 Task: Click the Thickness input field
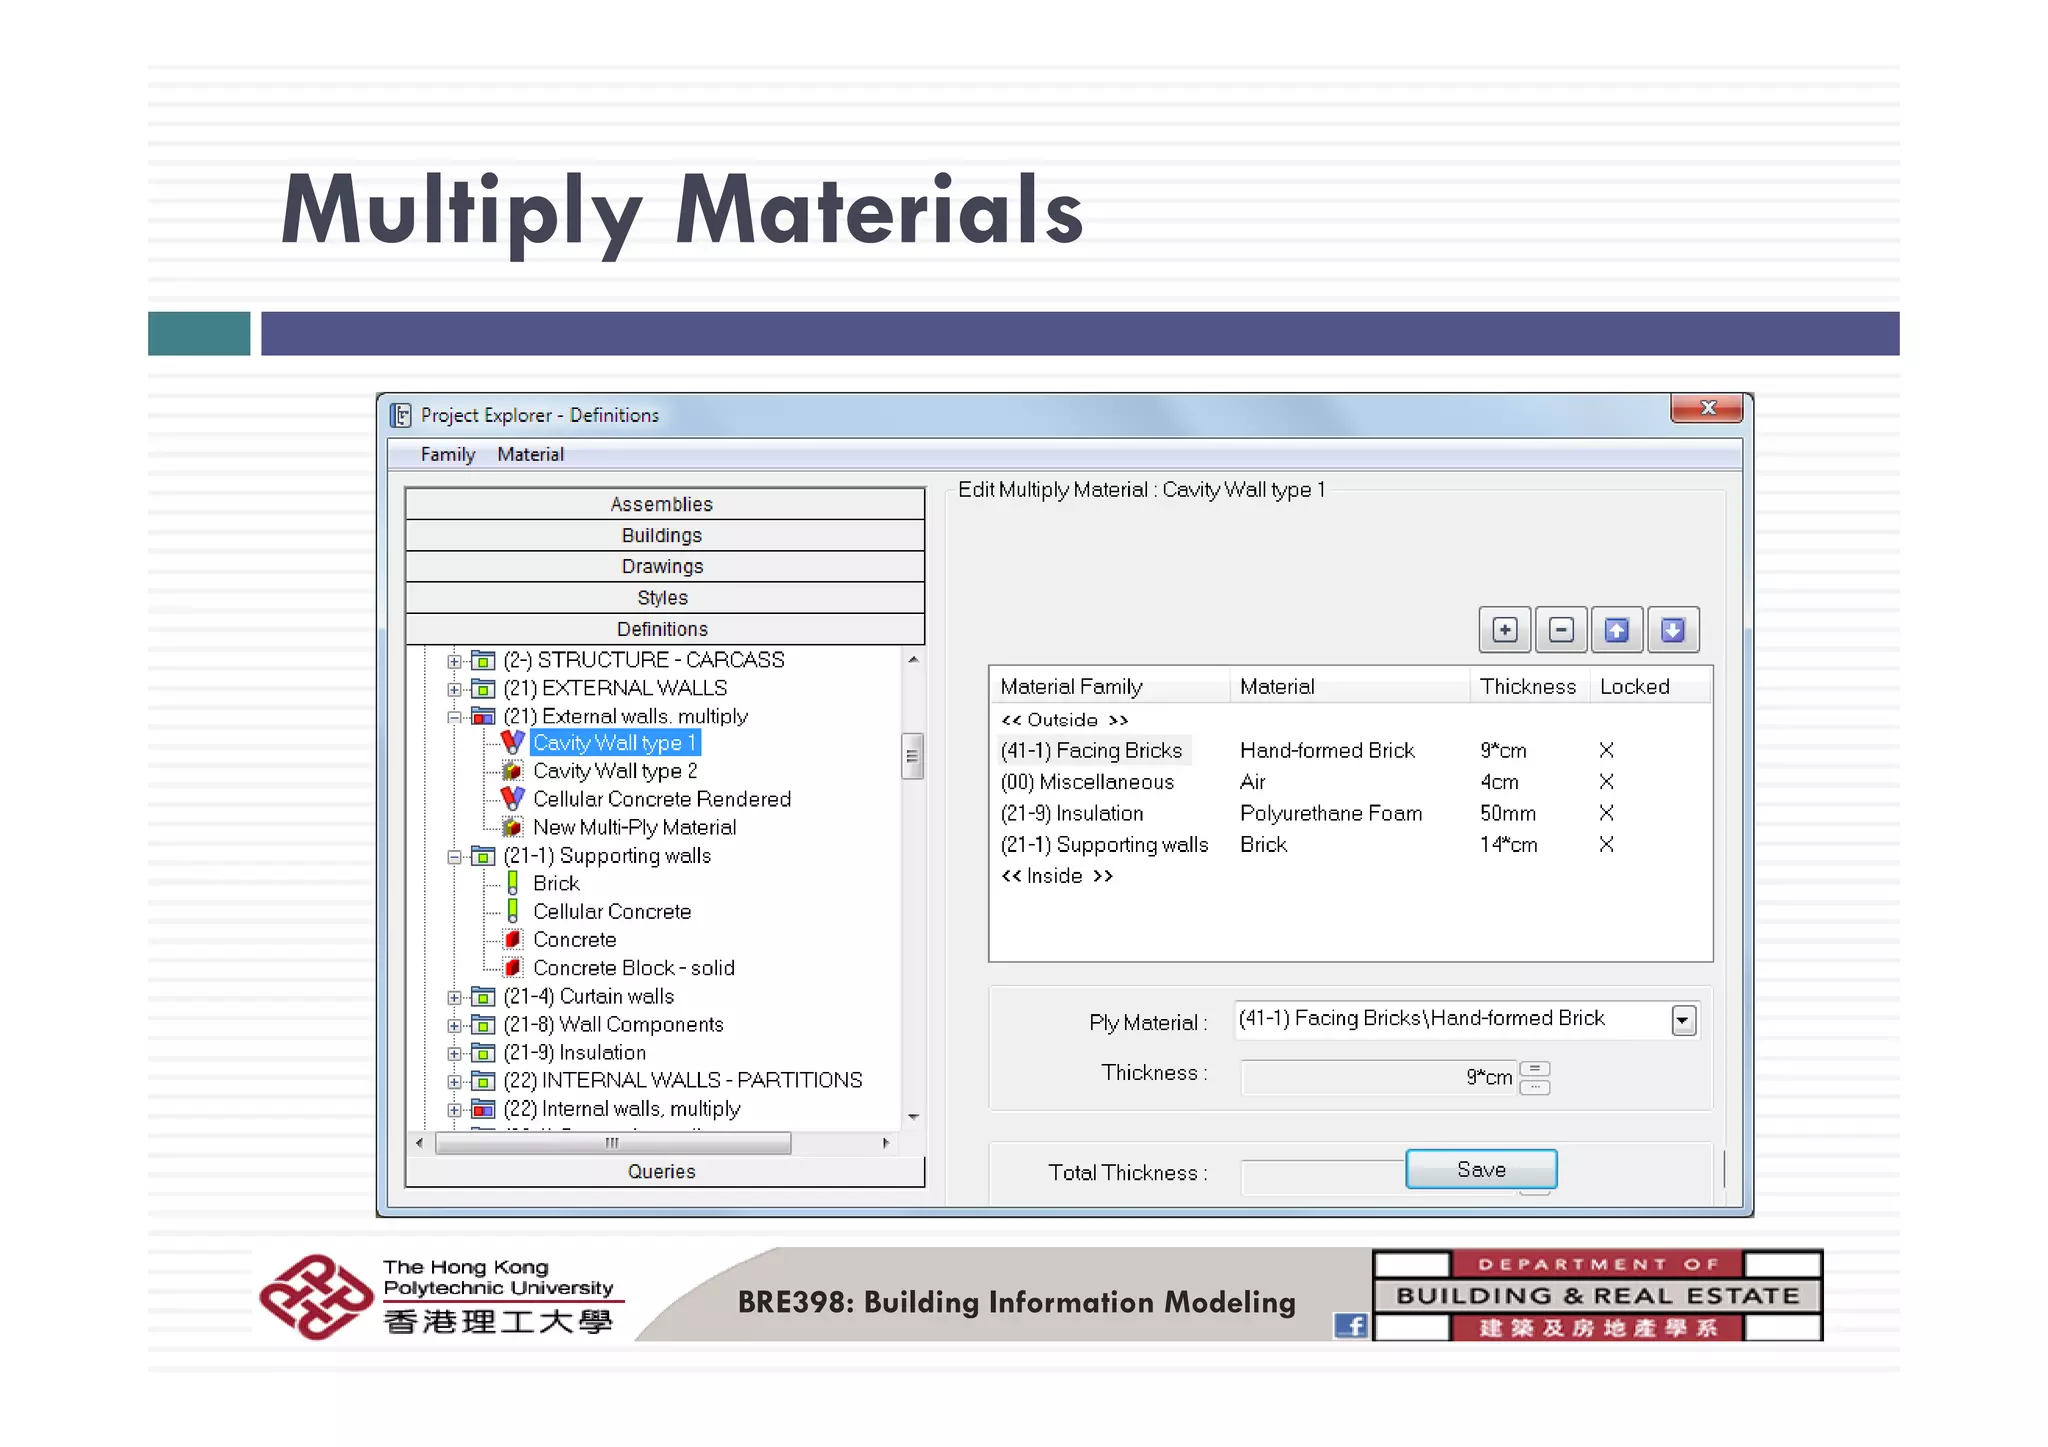tap(1378, 1077)
